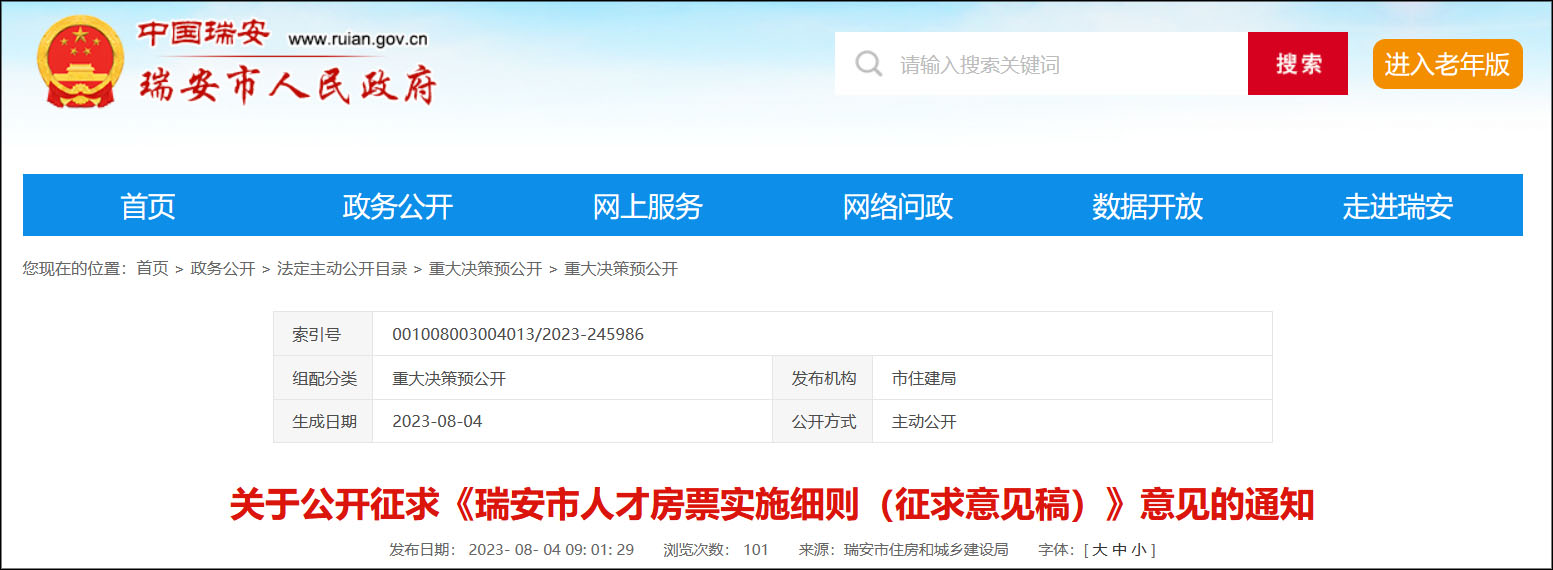Click the red article title heading
This screenshot has width=1553, height=570.
point(772,505)
